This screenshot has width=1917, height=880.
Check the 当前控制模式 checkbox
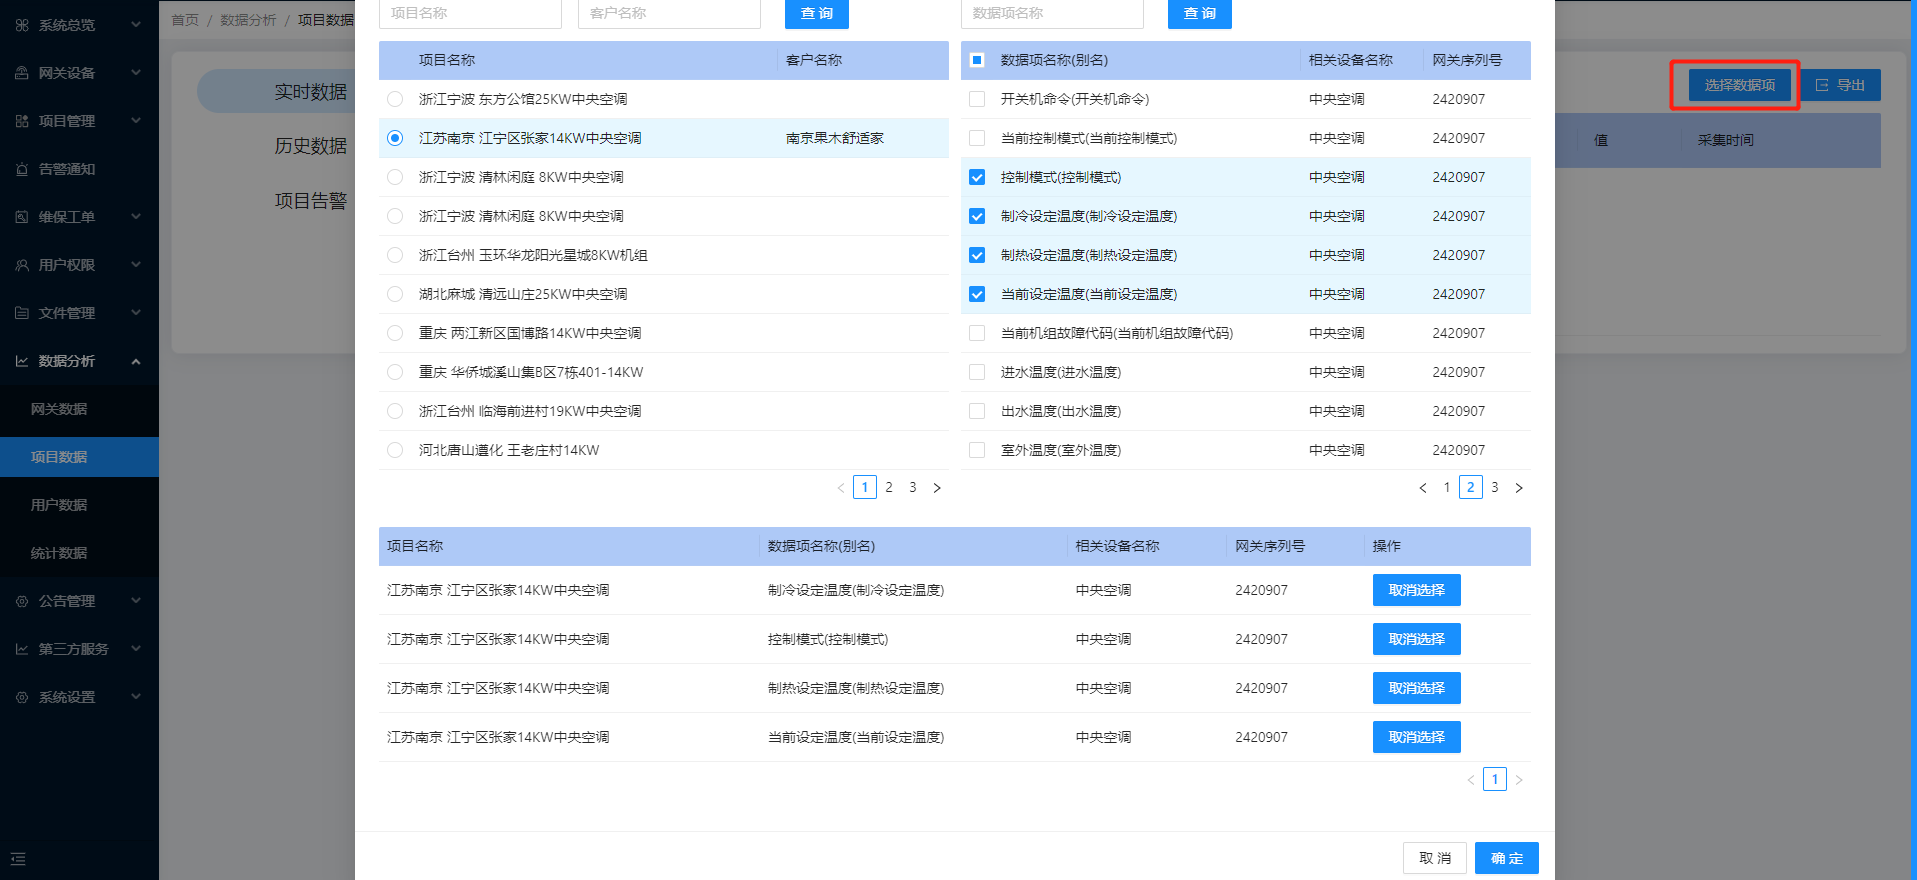pos(977,138)
